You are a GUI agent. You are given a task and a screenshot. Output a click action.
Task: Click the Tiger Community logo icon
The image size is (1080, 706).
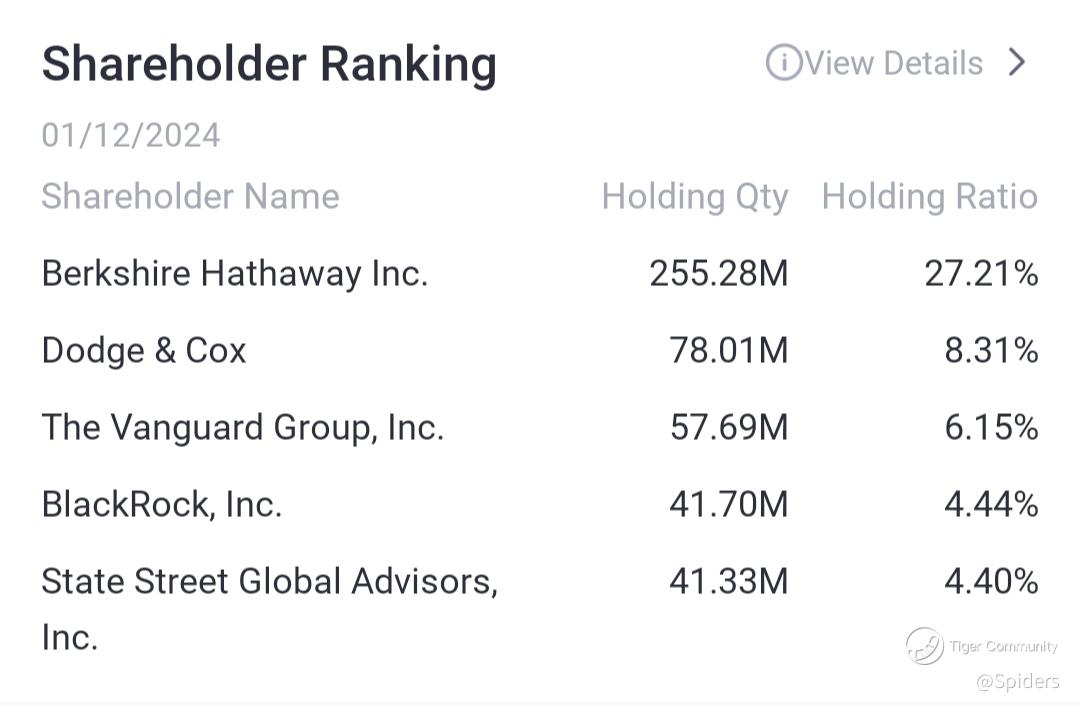coord(924,646)
